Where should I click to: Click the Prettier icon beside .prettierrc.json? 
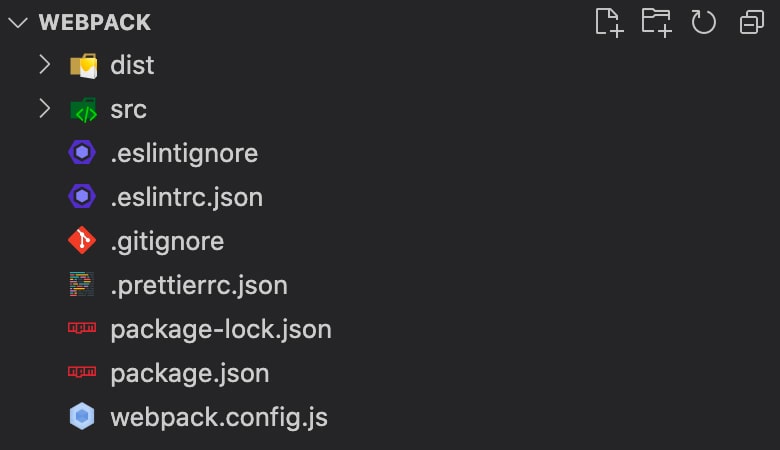coord(82,284)
